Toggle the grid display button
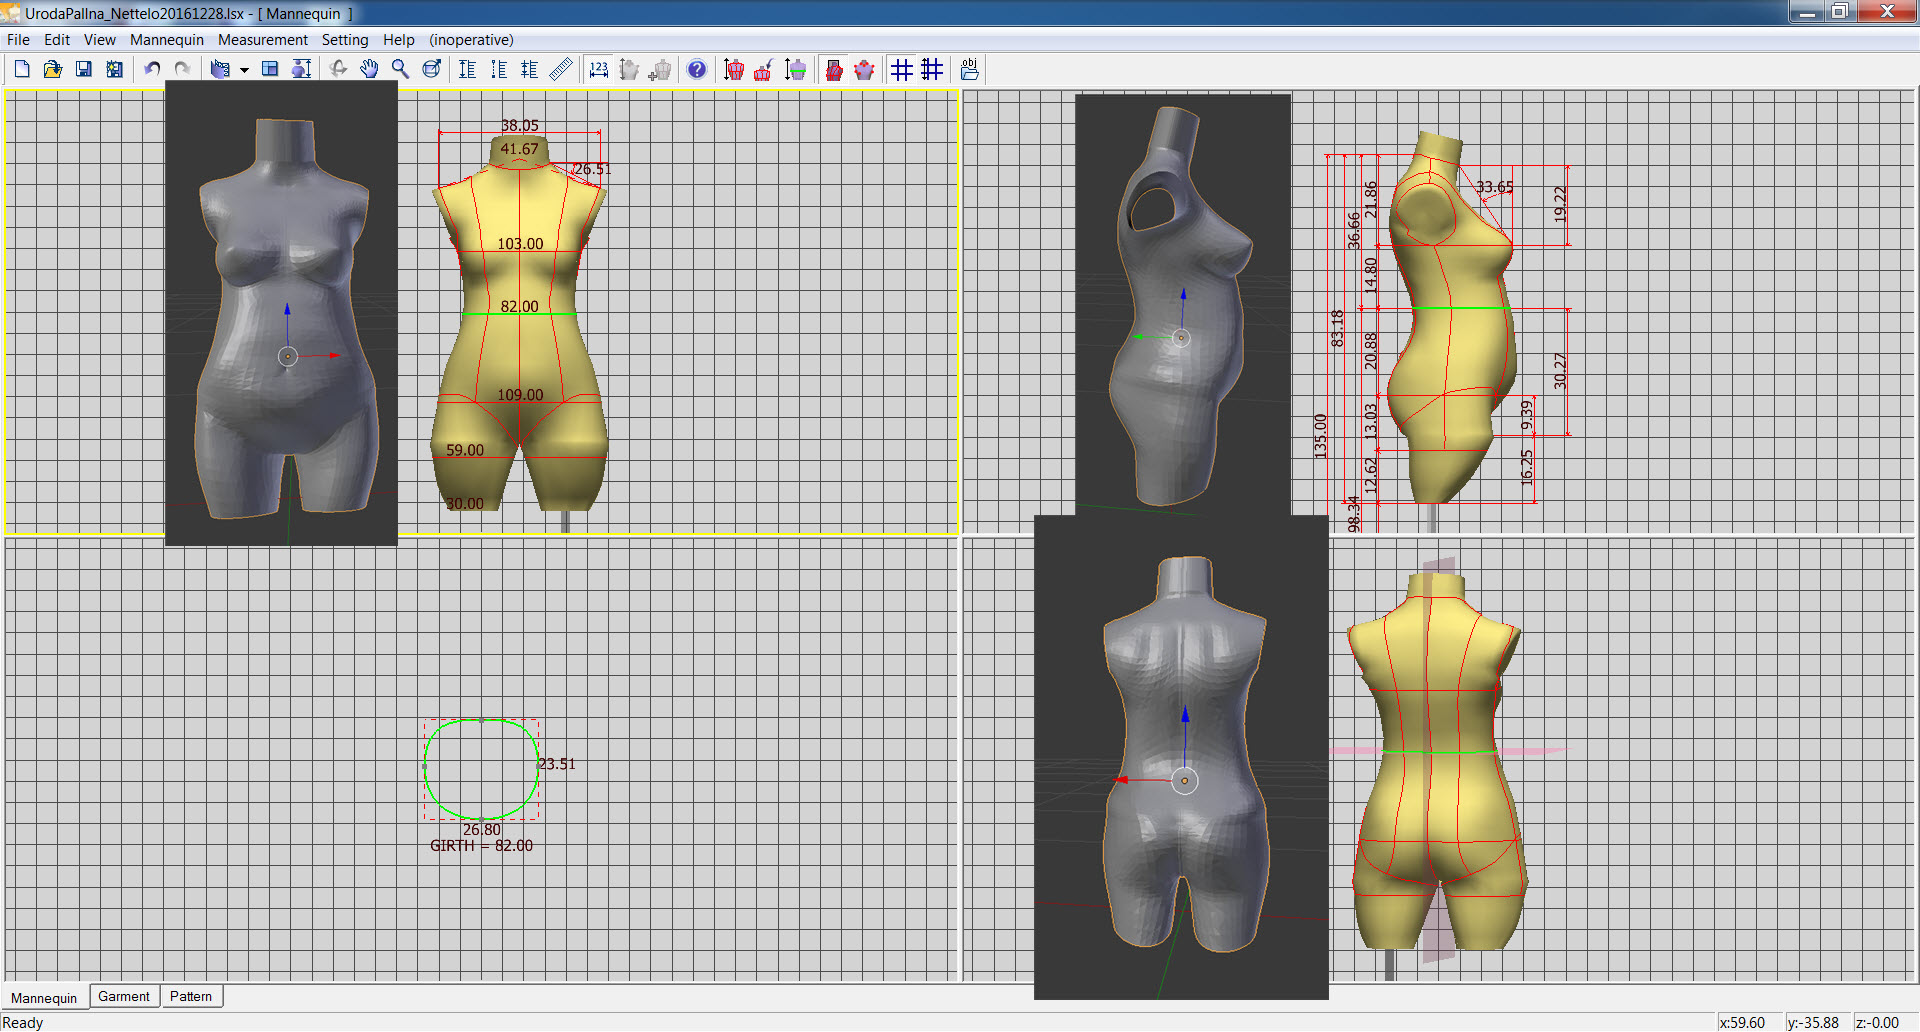 coord(902,69)
